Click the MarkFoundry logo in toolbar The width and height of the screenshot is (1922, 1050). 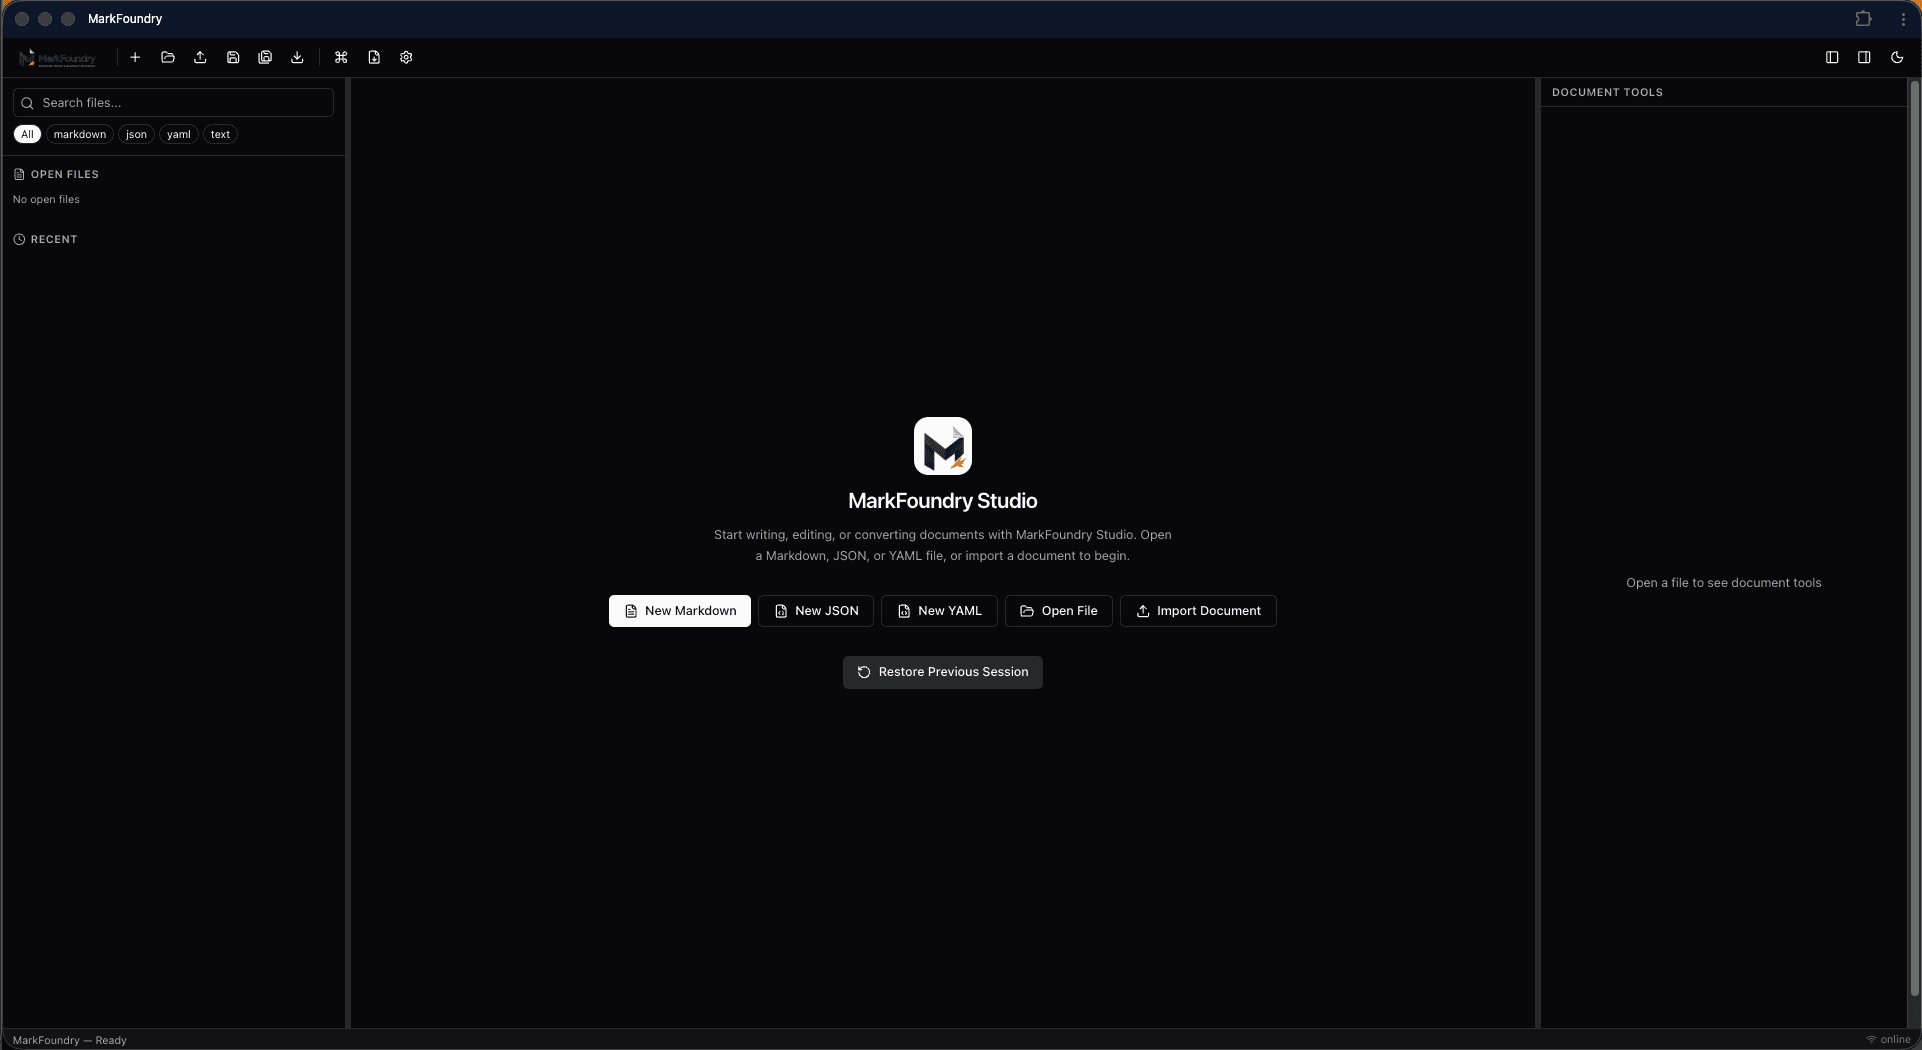57,58
